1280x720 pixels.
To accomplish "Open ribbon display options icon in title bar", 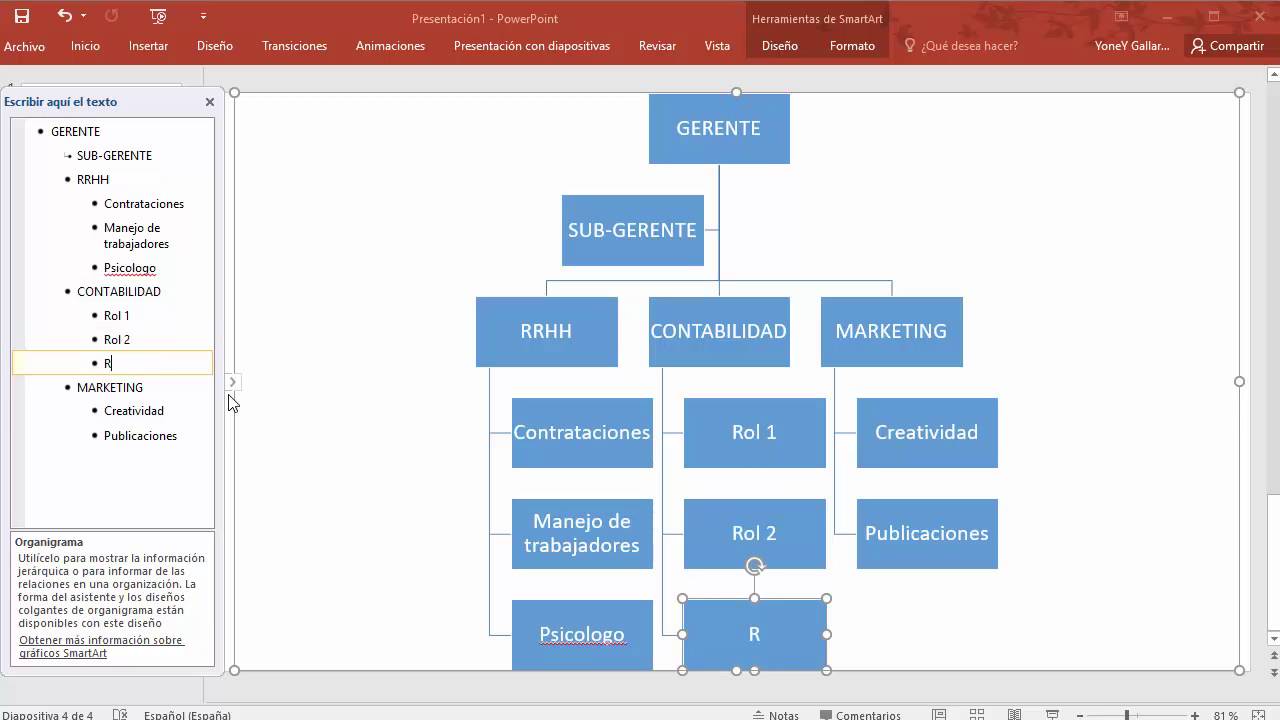I will pyautogui.click(x=1121, y=16).
